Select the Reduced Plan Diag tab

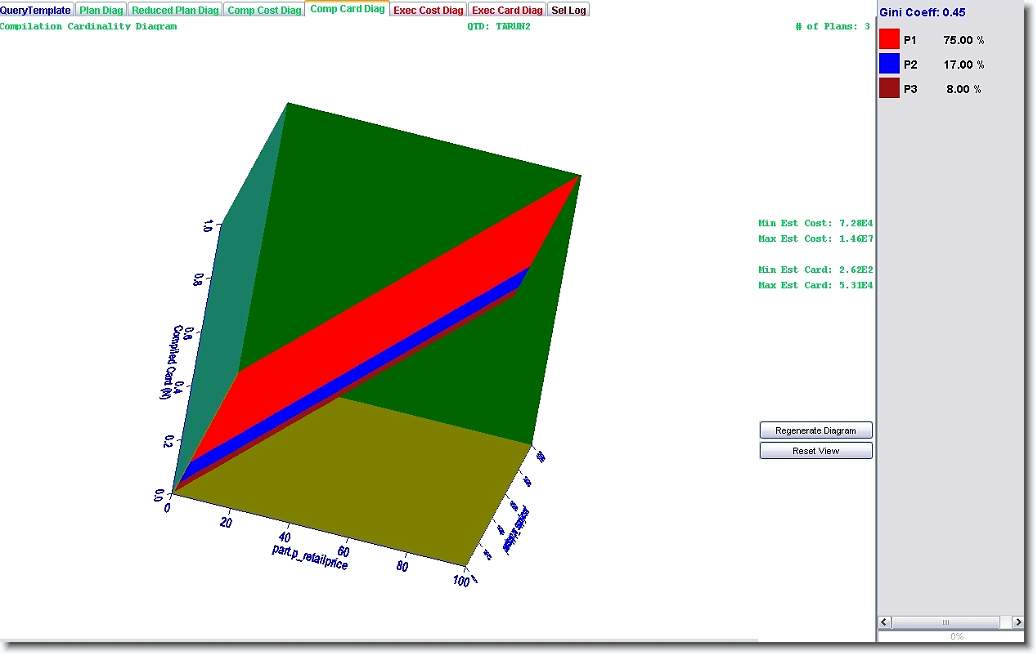point(175,10)
